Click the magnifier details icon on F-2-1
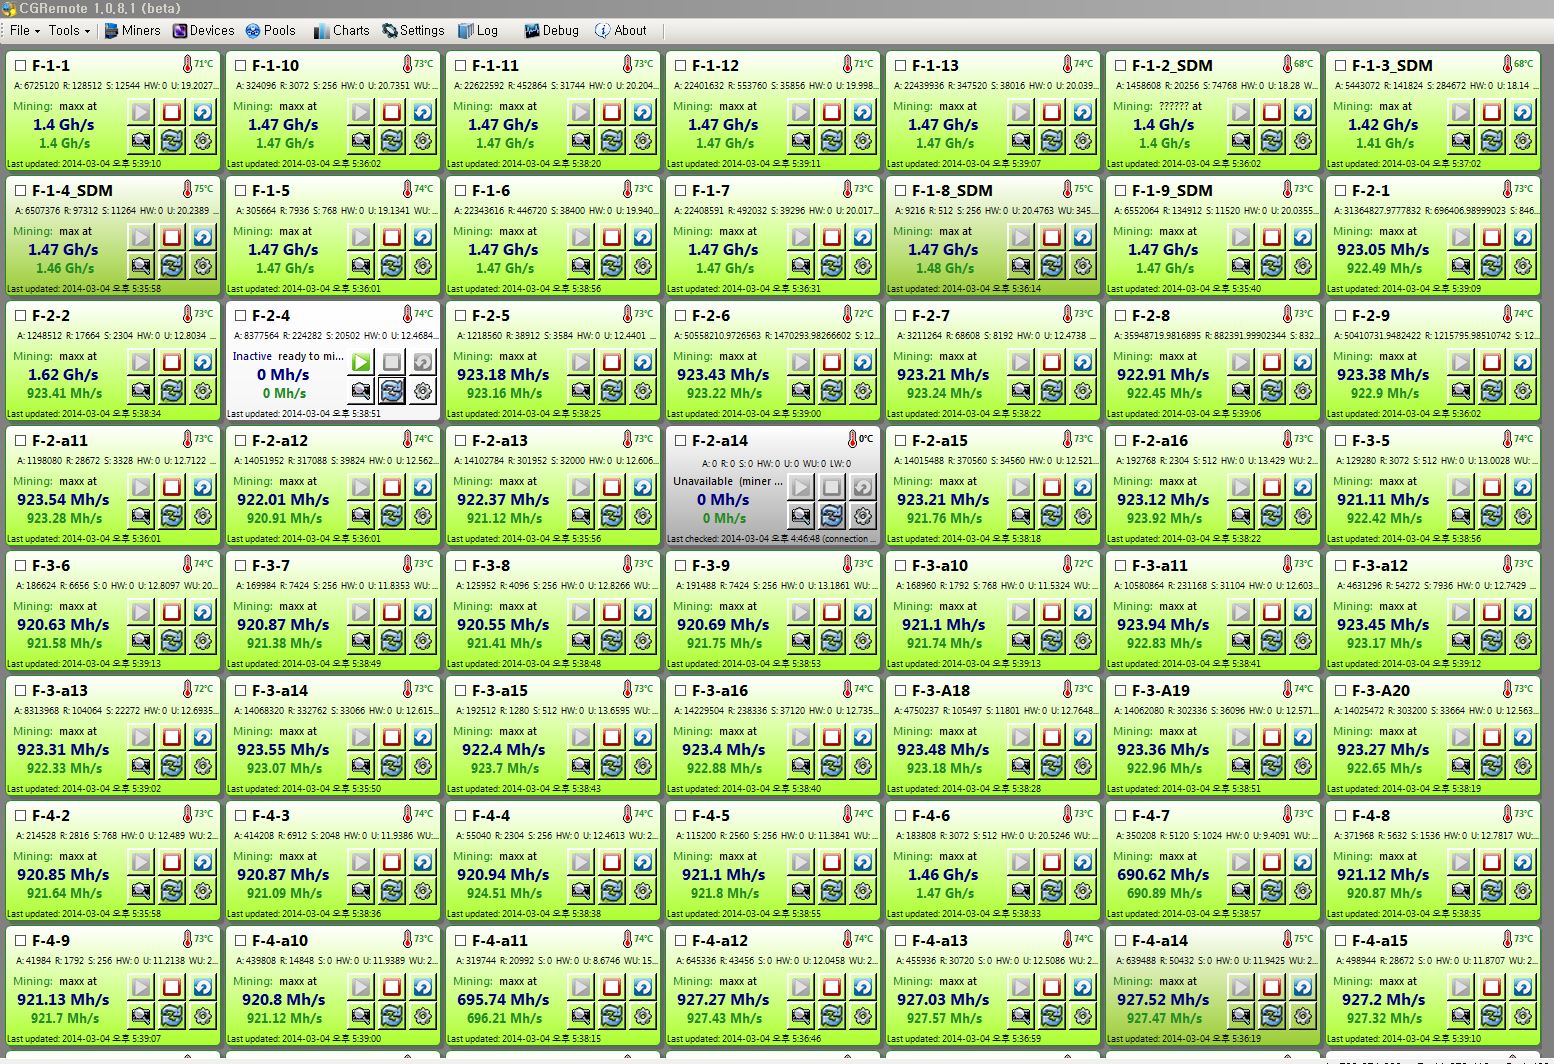This screenshot has height=1064, width=1554. (x=1461, y=266)
